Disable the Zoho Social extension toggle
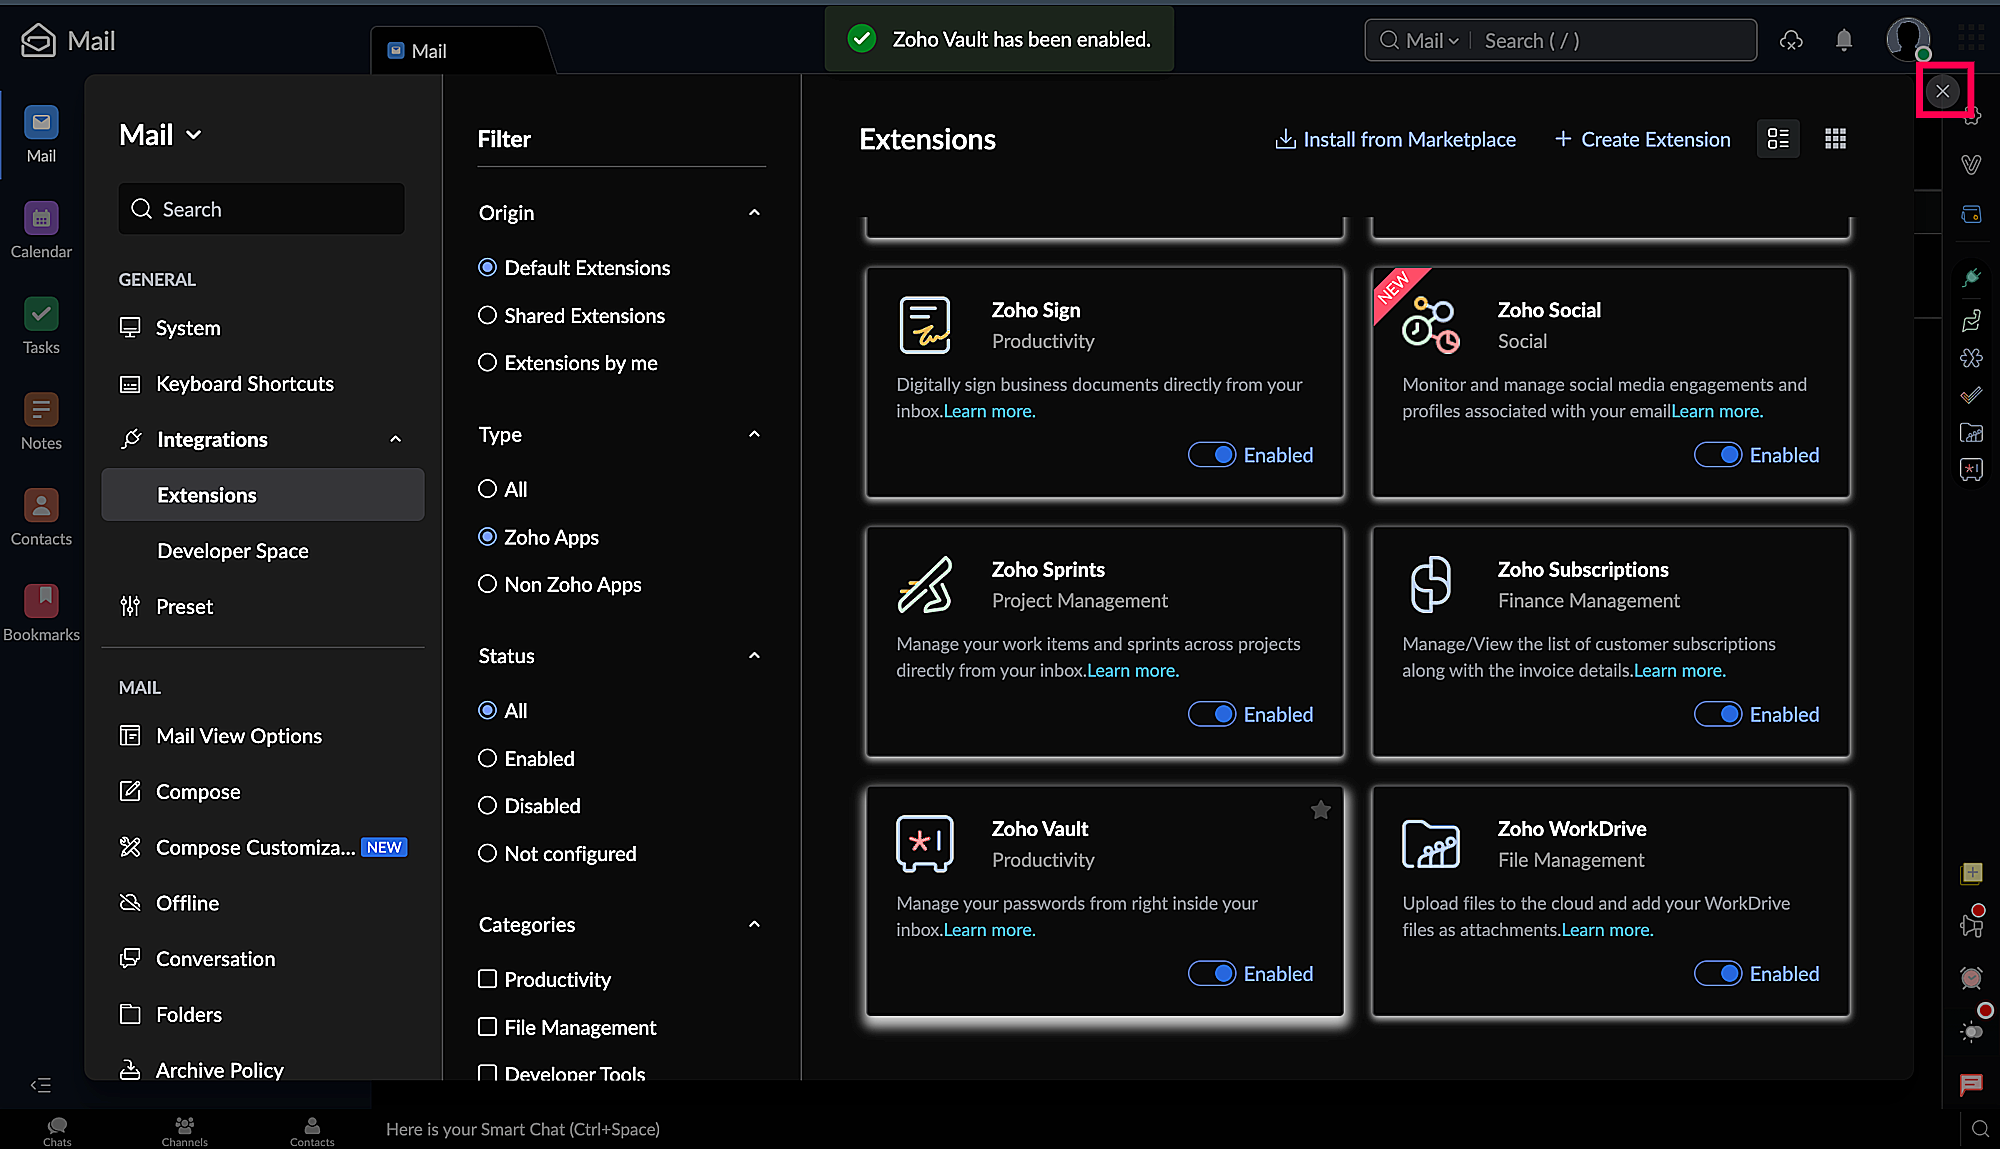The image size is (2000, 1149). [x=1718, y=455]
